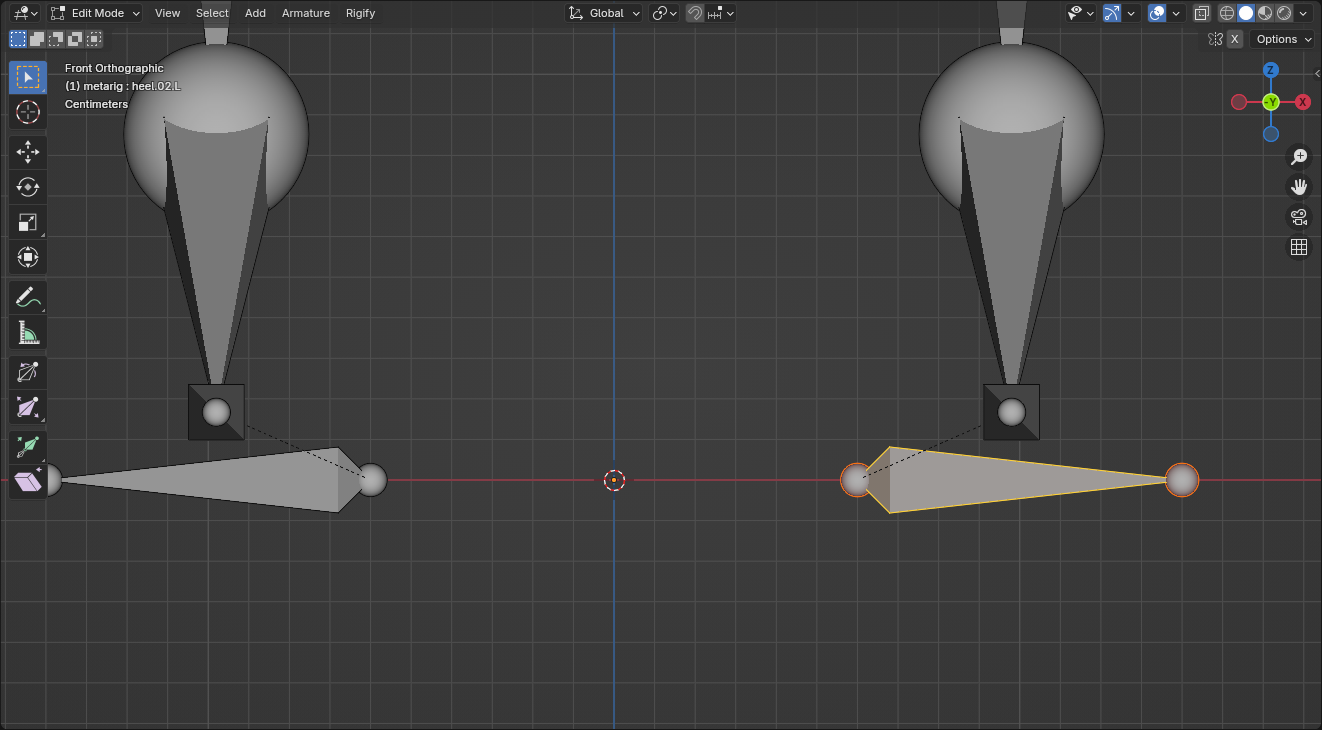Open the Edit Mode dropdown
Image resolution: width=1322 pixels, height=730 pixels.
pyautogui.click(x=96, y=13)
